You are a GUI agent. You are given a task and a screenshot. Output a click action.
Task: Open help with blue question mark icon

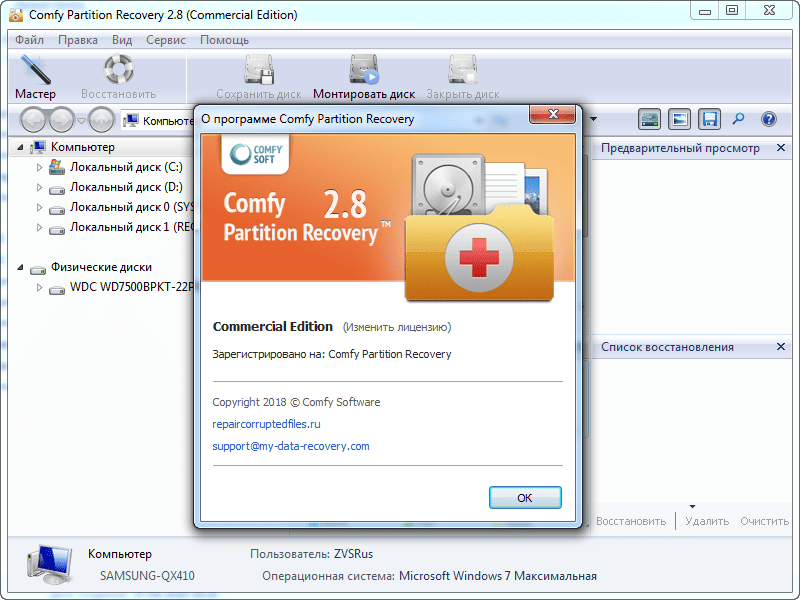pyautogui.click(x=768, y=119)
